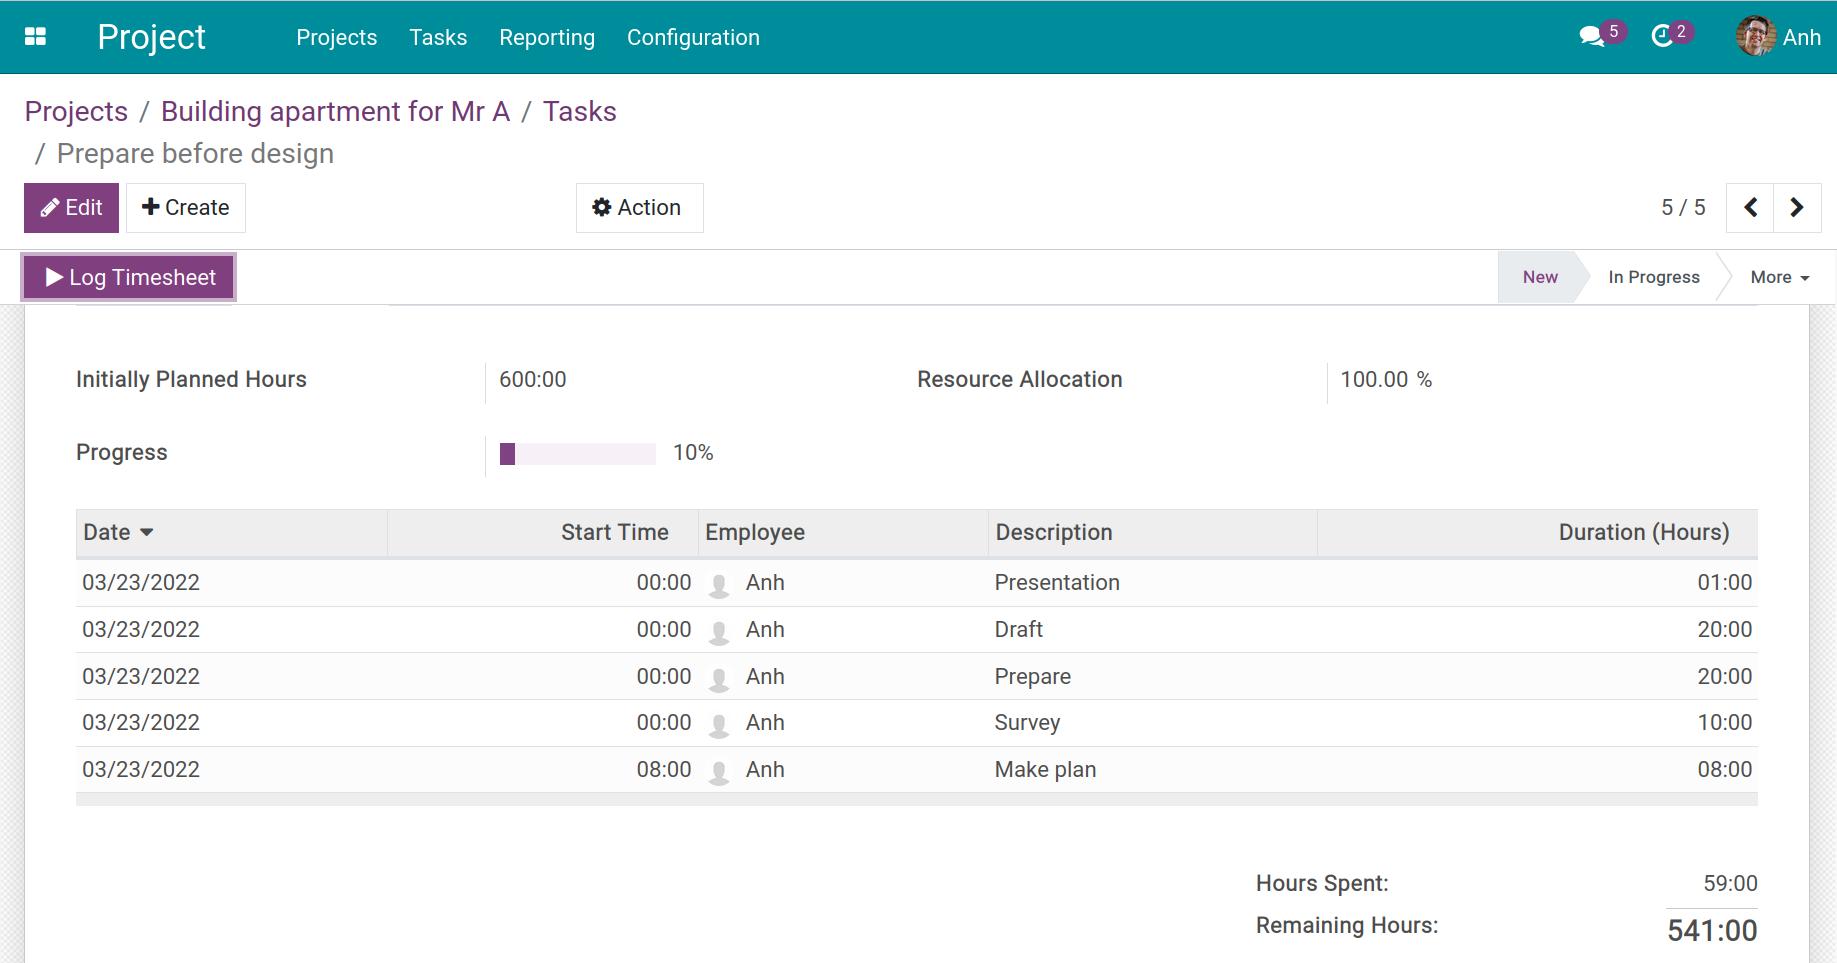Click the Edit button
Screen dimensions: 1837x963
71,207
